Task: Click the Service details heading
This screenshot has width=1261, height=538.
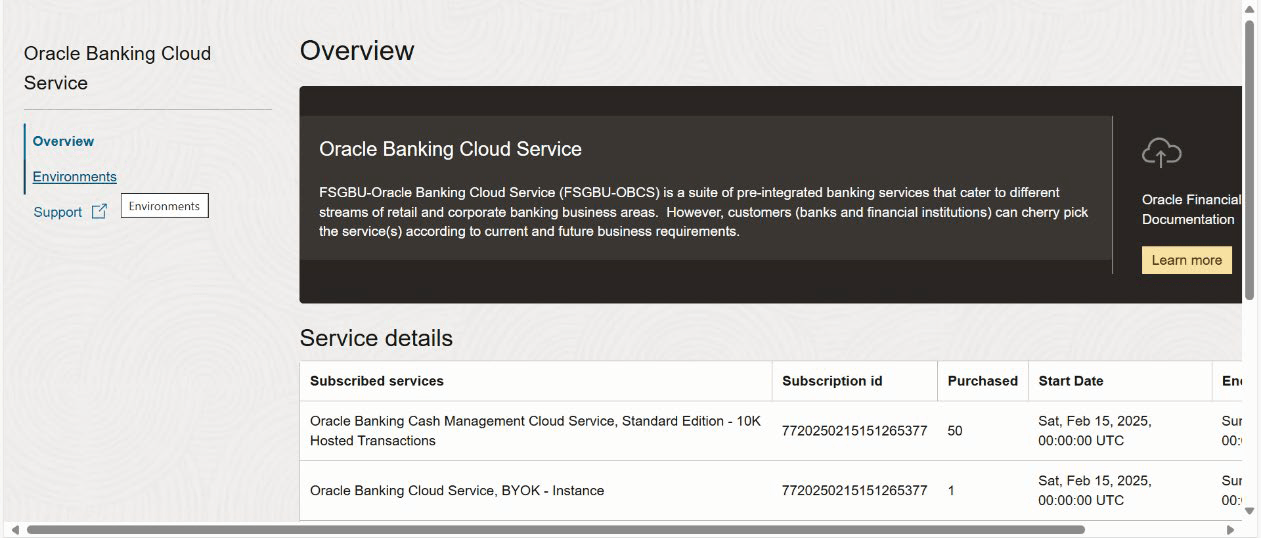Action: 376,338
